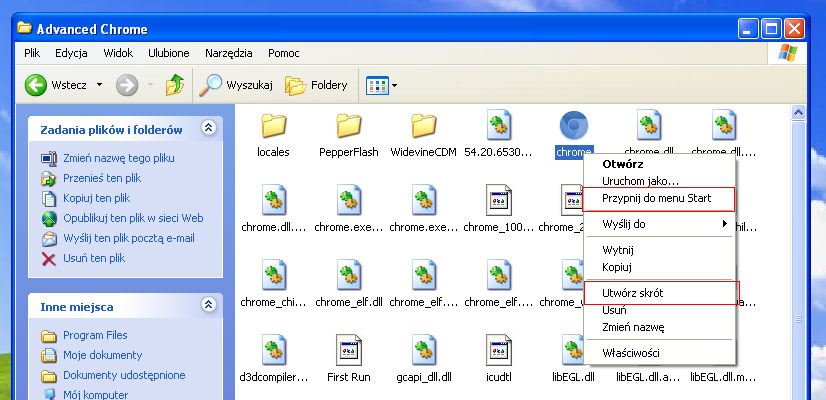Select the WidevineCDM folder icon
The height and width of the screenshot is (400, 826).
pos(424,125)
